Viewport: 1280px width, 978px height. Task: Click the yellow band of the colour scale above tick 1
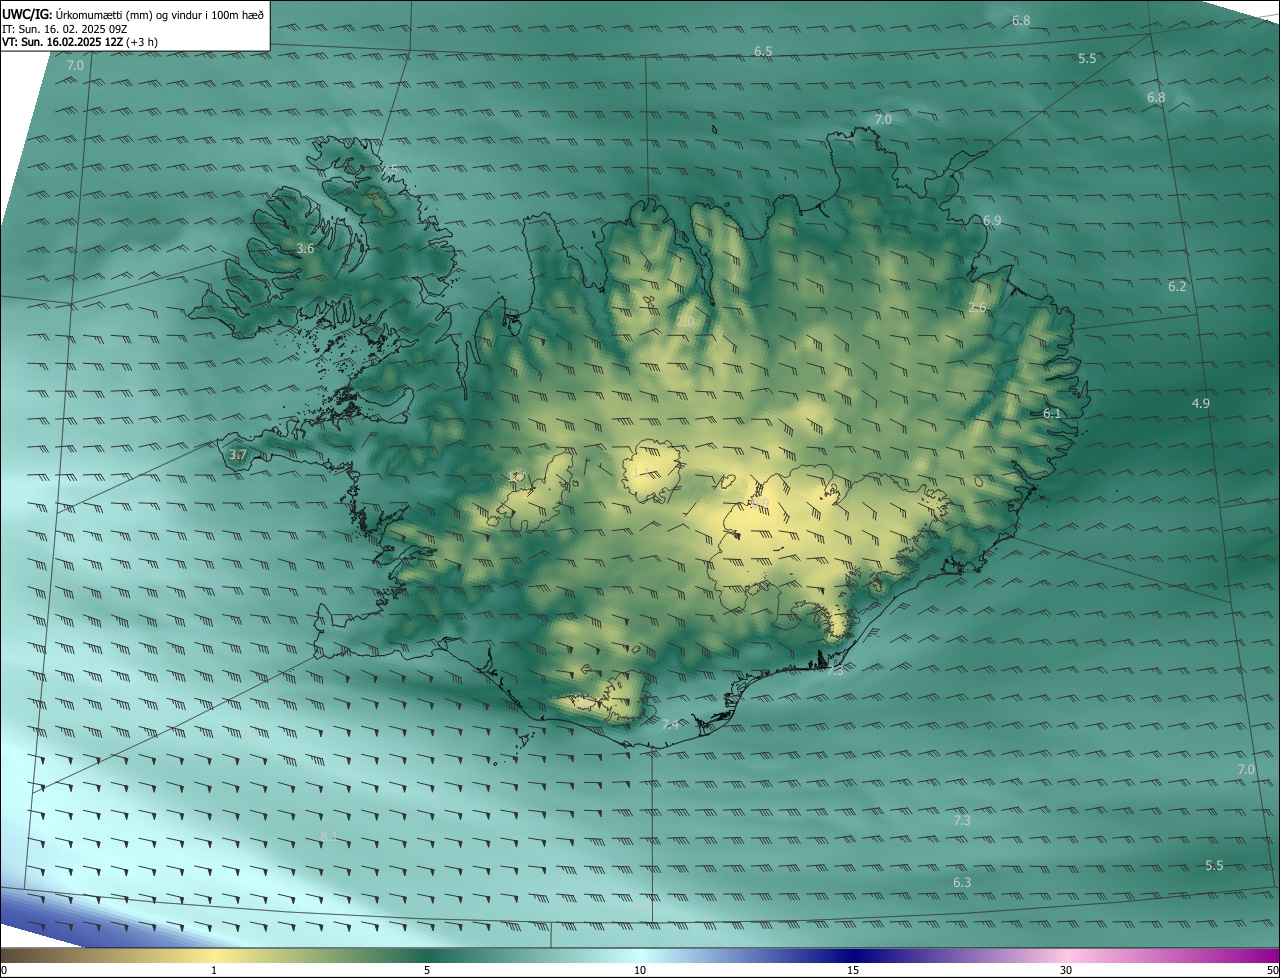(x=214, y=955)
